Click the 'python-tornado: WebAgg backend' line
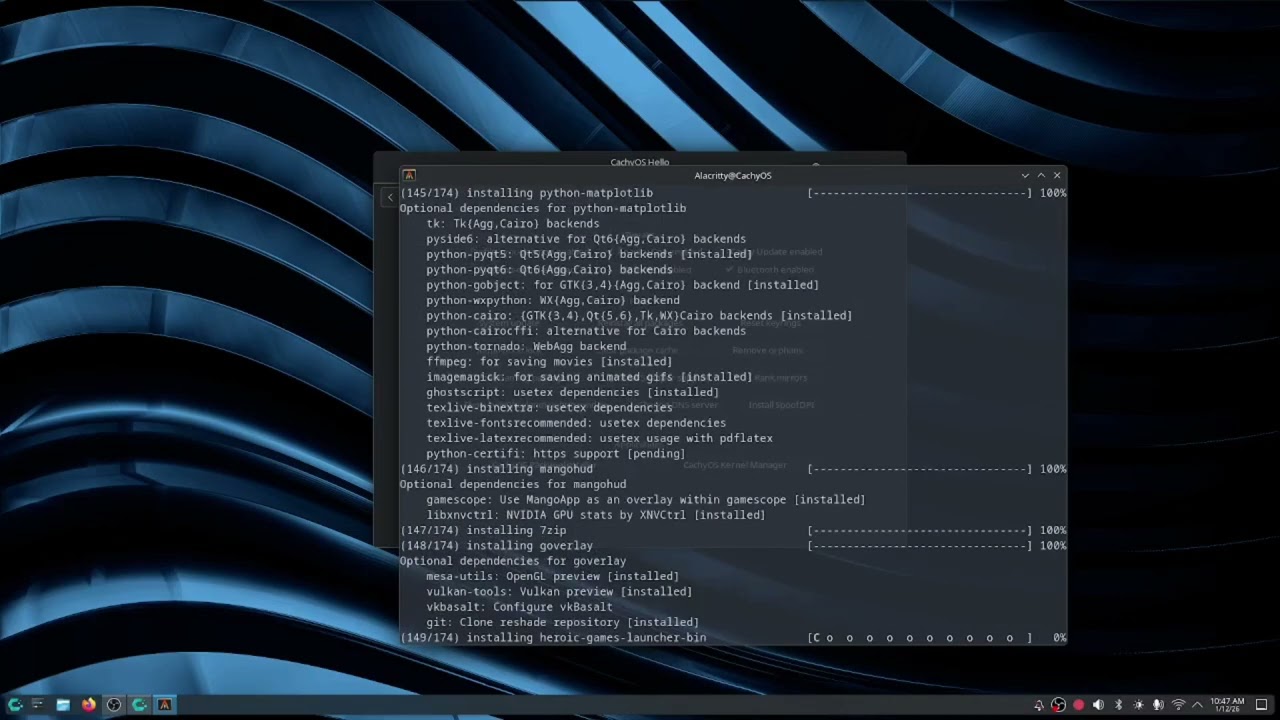Image resolution: width=1280 pixels, height=720 pixels. 526,346
